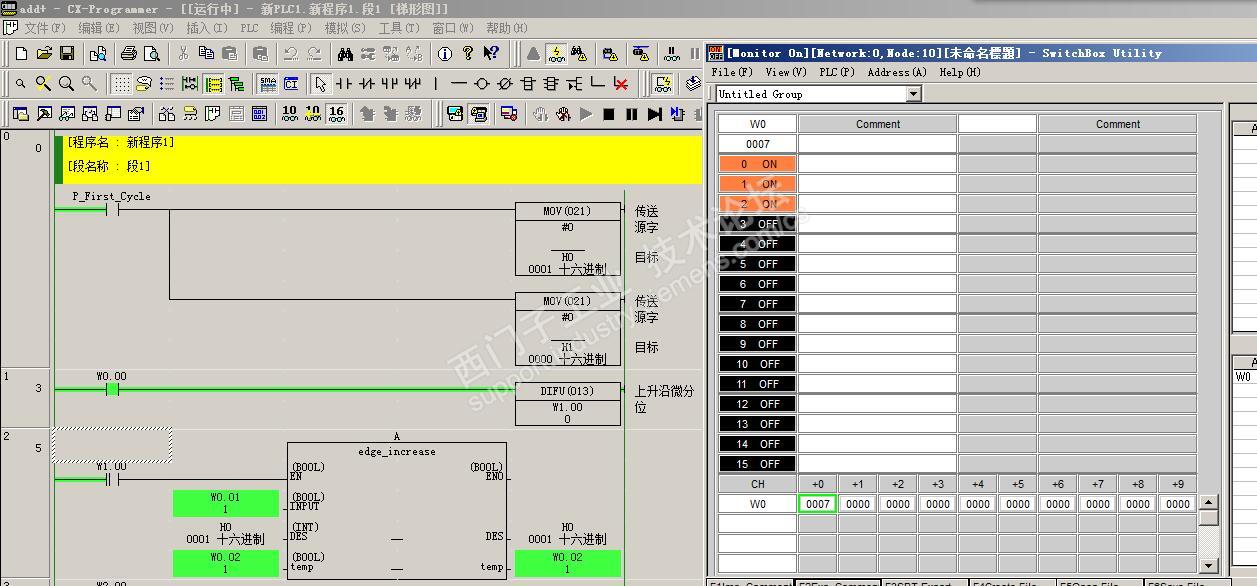Select the arrow selection tool
This screenshot has width=1257, height=586.
pyautogui.click(x=320, y=84)
